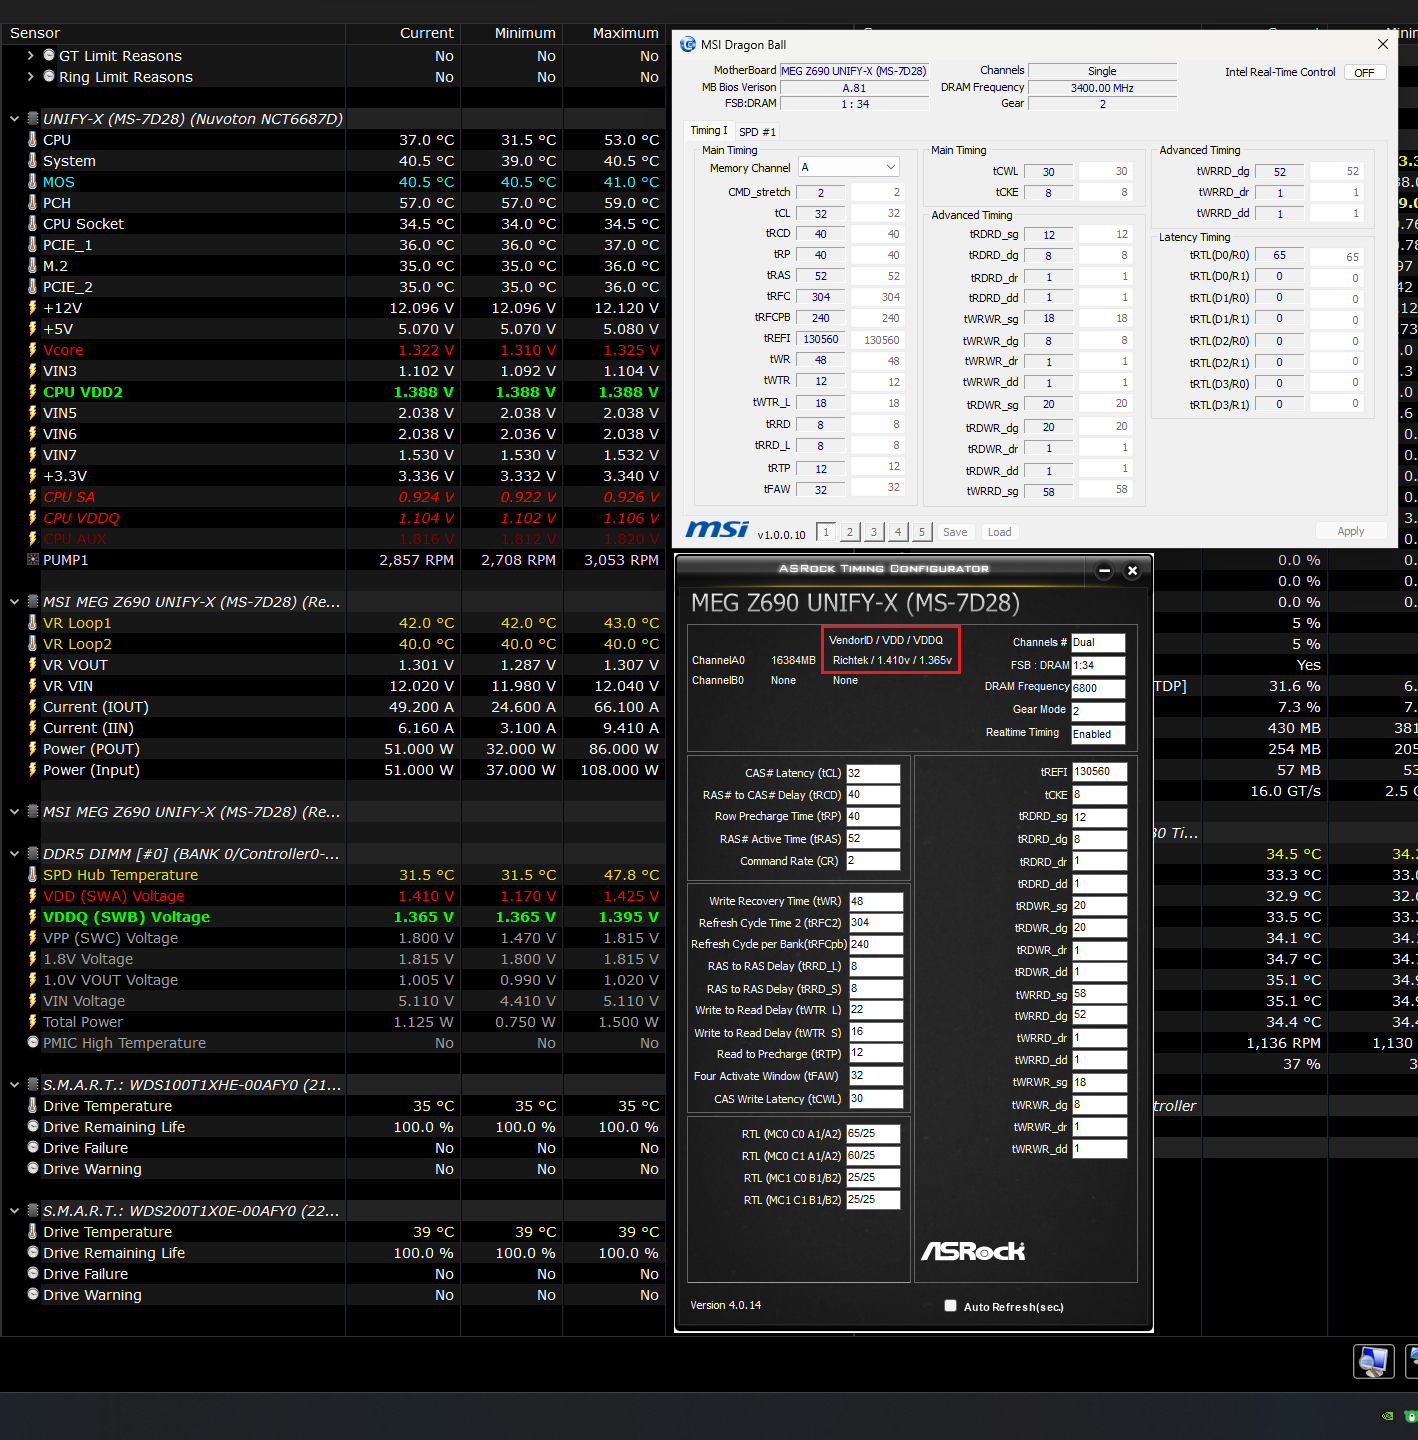1418x1440 pixels.
Task: Select the VDD (SWA) Voltage row
Action: click(x=333, y=896)
